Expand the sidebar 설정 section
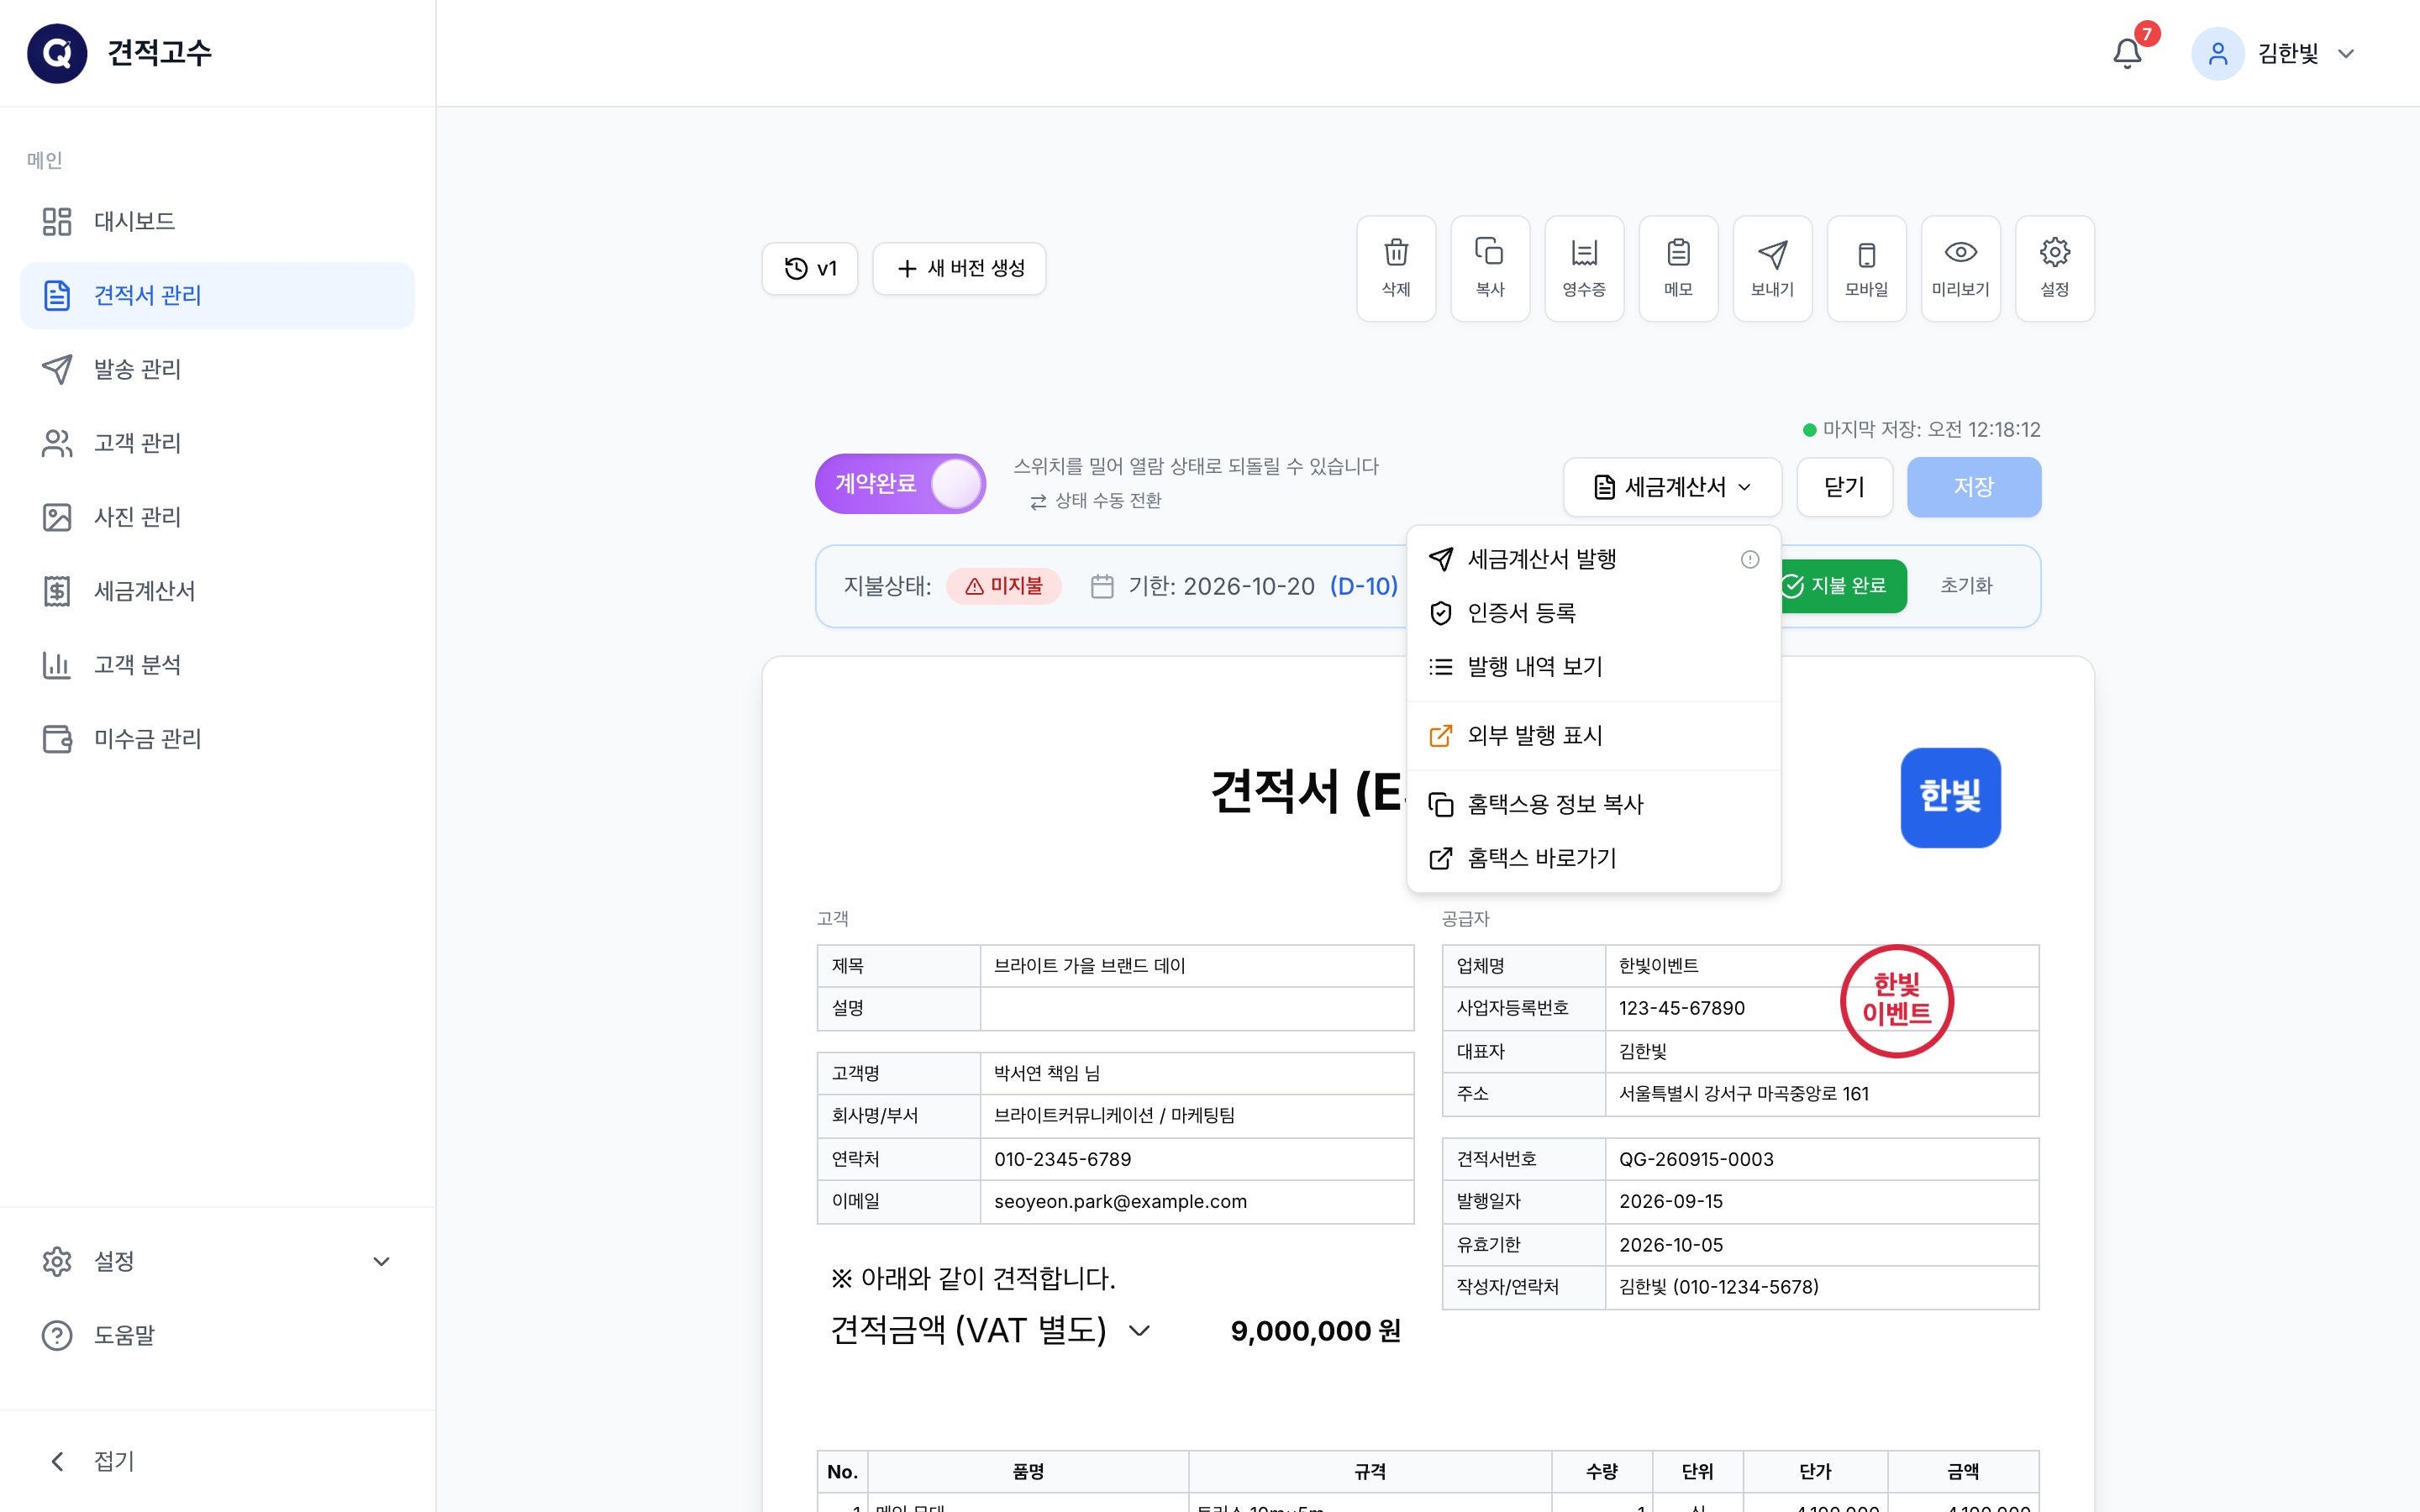Image resolution: width=2420 pixels, height=1512 pixels. (x=217, y=1261)
